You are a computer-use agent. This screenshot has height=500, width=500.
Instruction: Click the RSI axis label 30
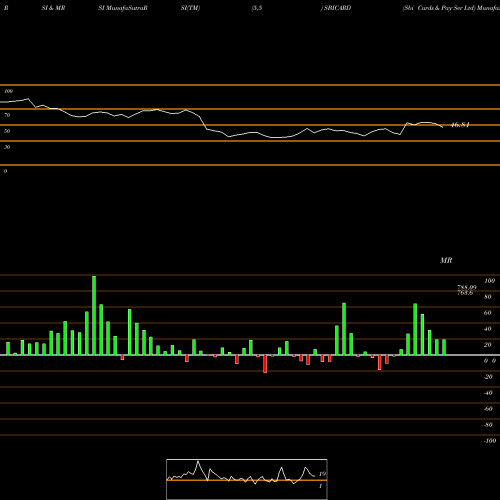7,147
